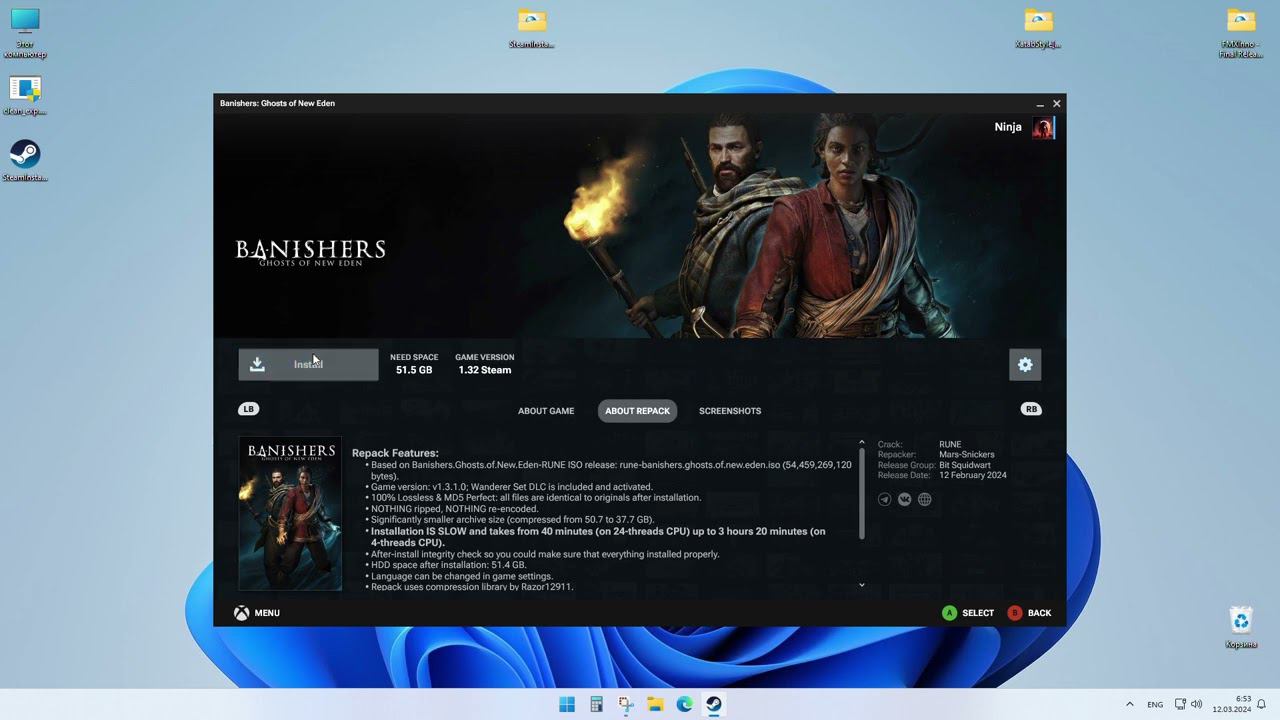Open Snipping Tool from the taskbar

pyautogui.click(x=626, y=704)
